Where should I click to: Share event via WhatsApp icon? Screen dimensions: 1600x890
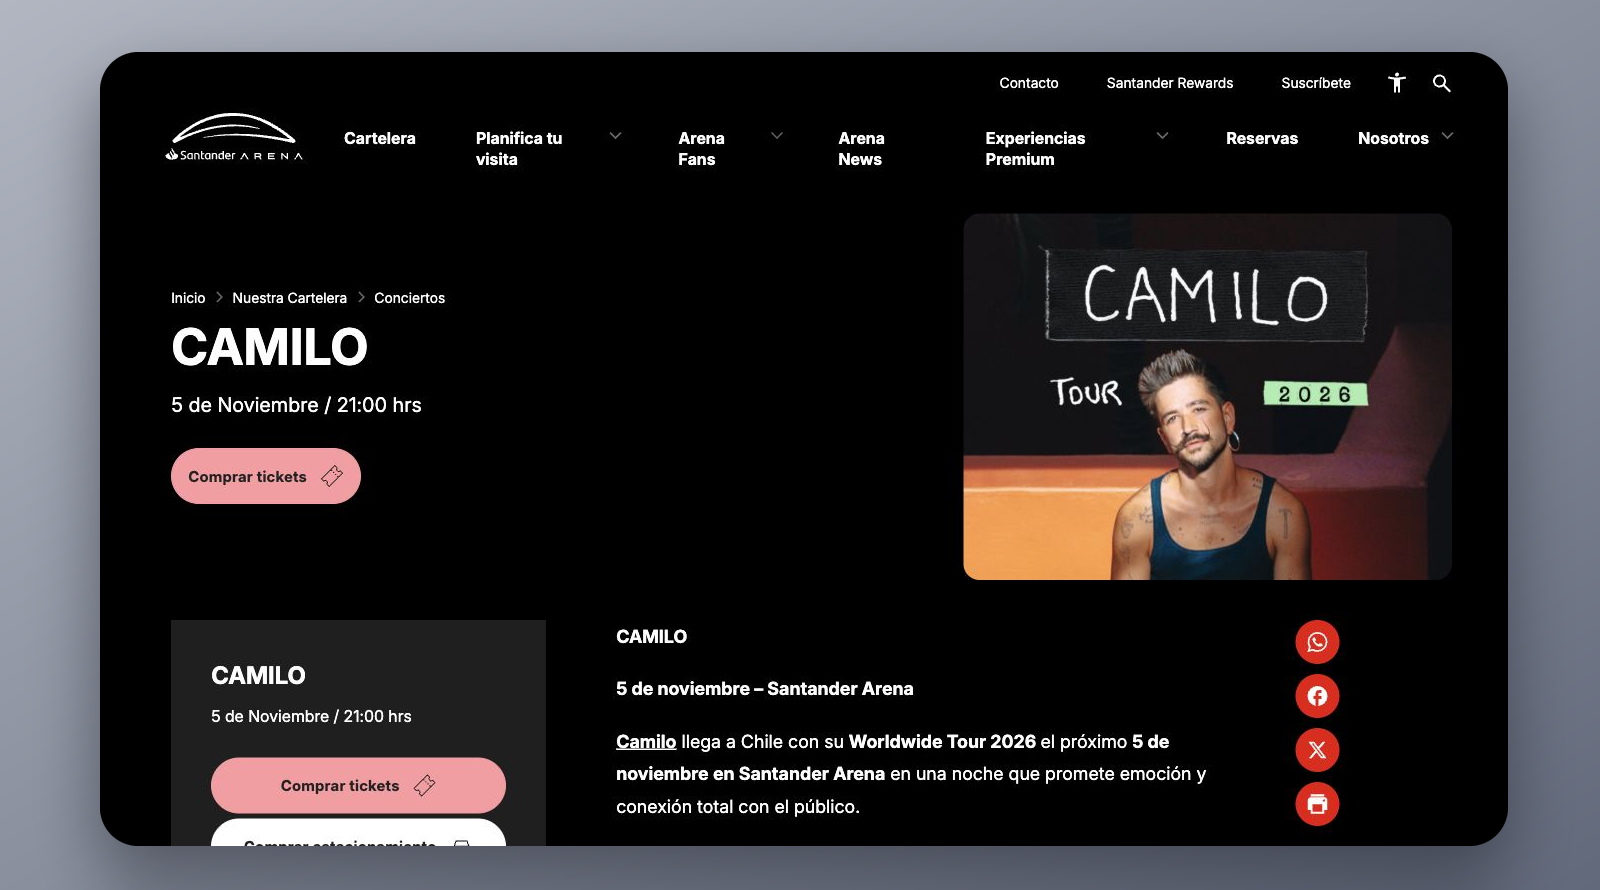[1317, 642]
